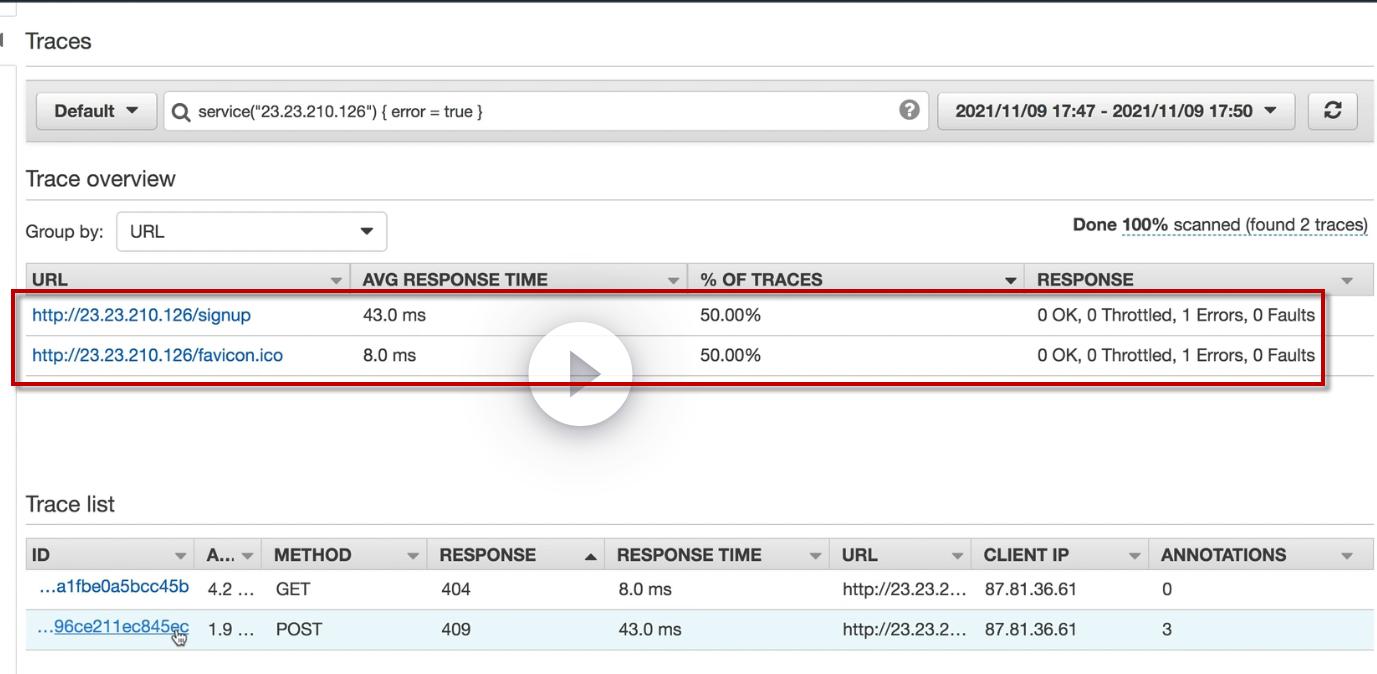Expand the Group by URL dropdown
The width and height of the screenshot is (1377, 674).
tap(251, 231)
